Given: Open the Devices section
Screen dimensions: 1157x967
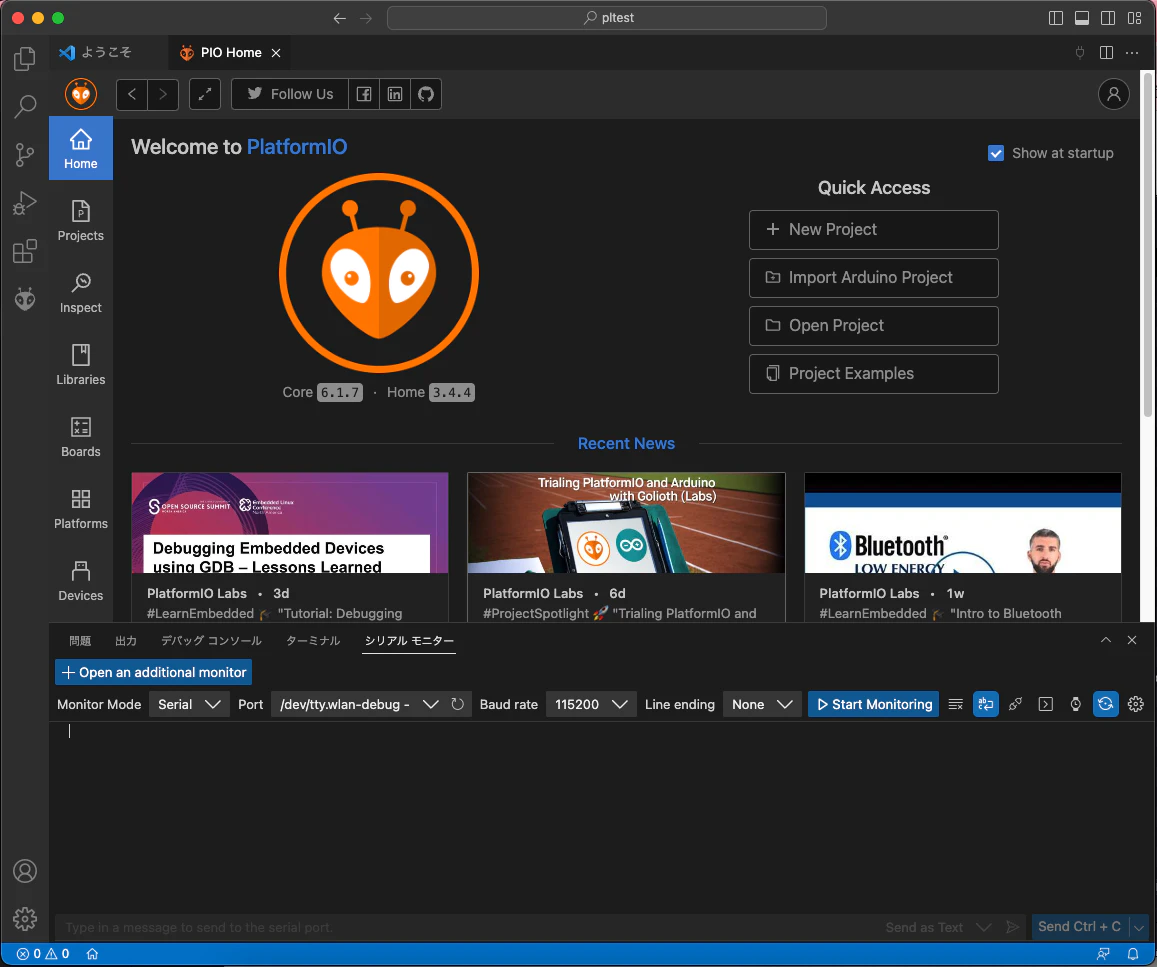Looking at the screenshot, I should pos(80,581).
